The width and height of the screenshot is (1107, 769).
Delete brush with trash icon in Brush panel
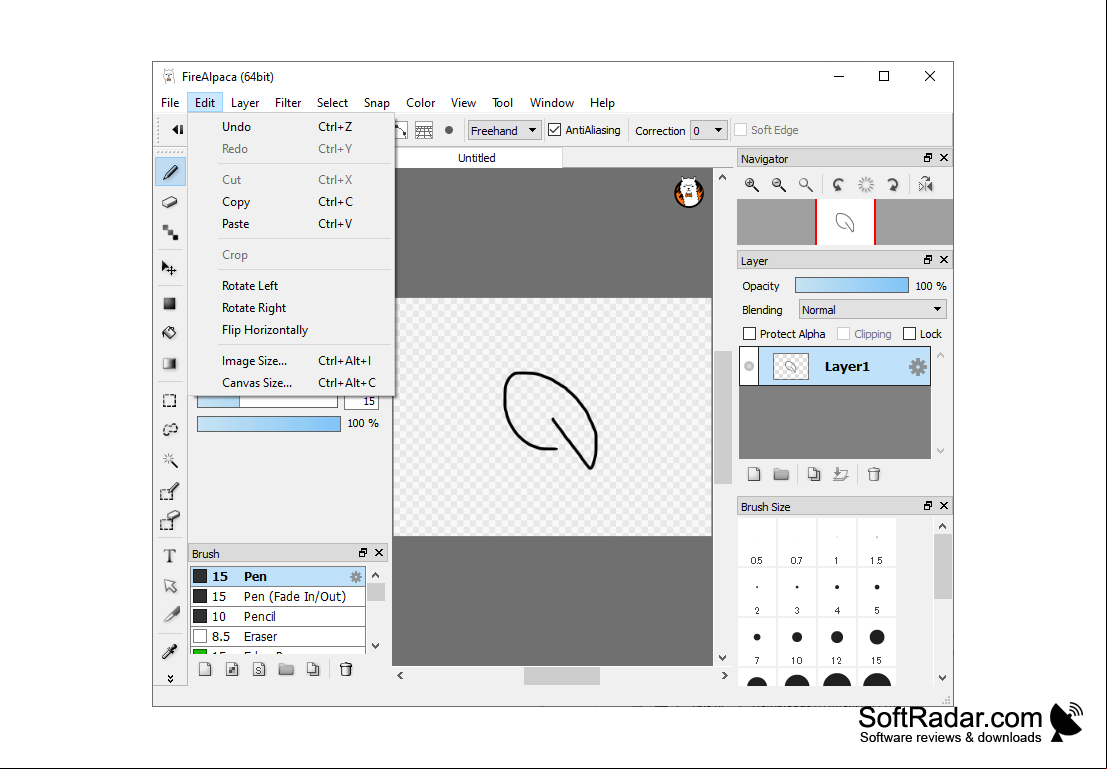[346, 669]
